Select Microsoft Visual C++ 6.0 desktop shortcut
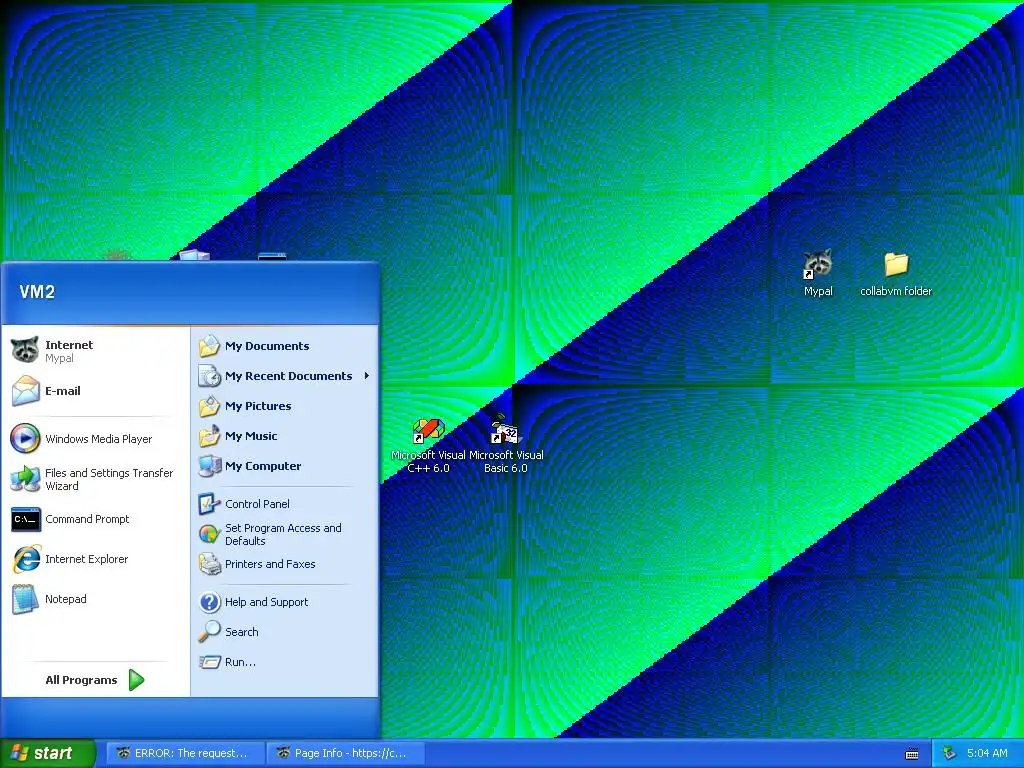 click(x=428, y=447)
